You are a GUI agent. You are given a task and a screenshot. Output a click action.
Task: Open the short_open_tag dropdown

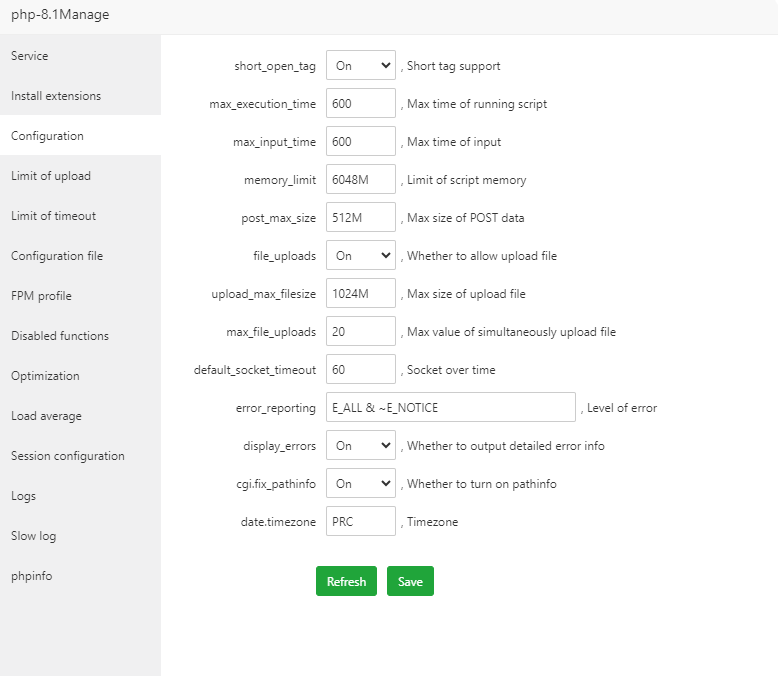360,66
